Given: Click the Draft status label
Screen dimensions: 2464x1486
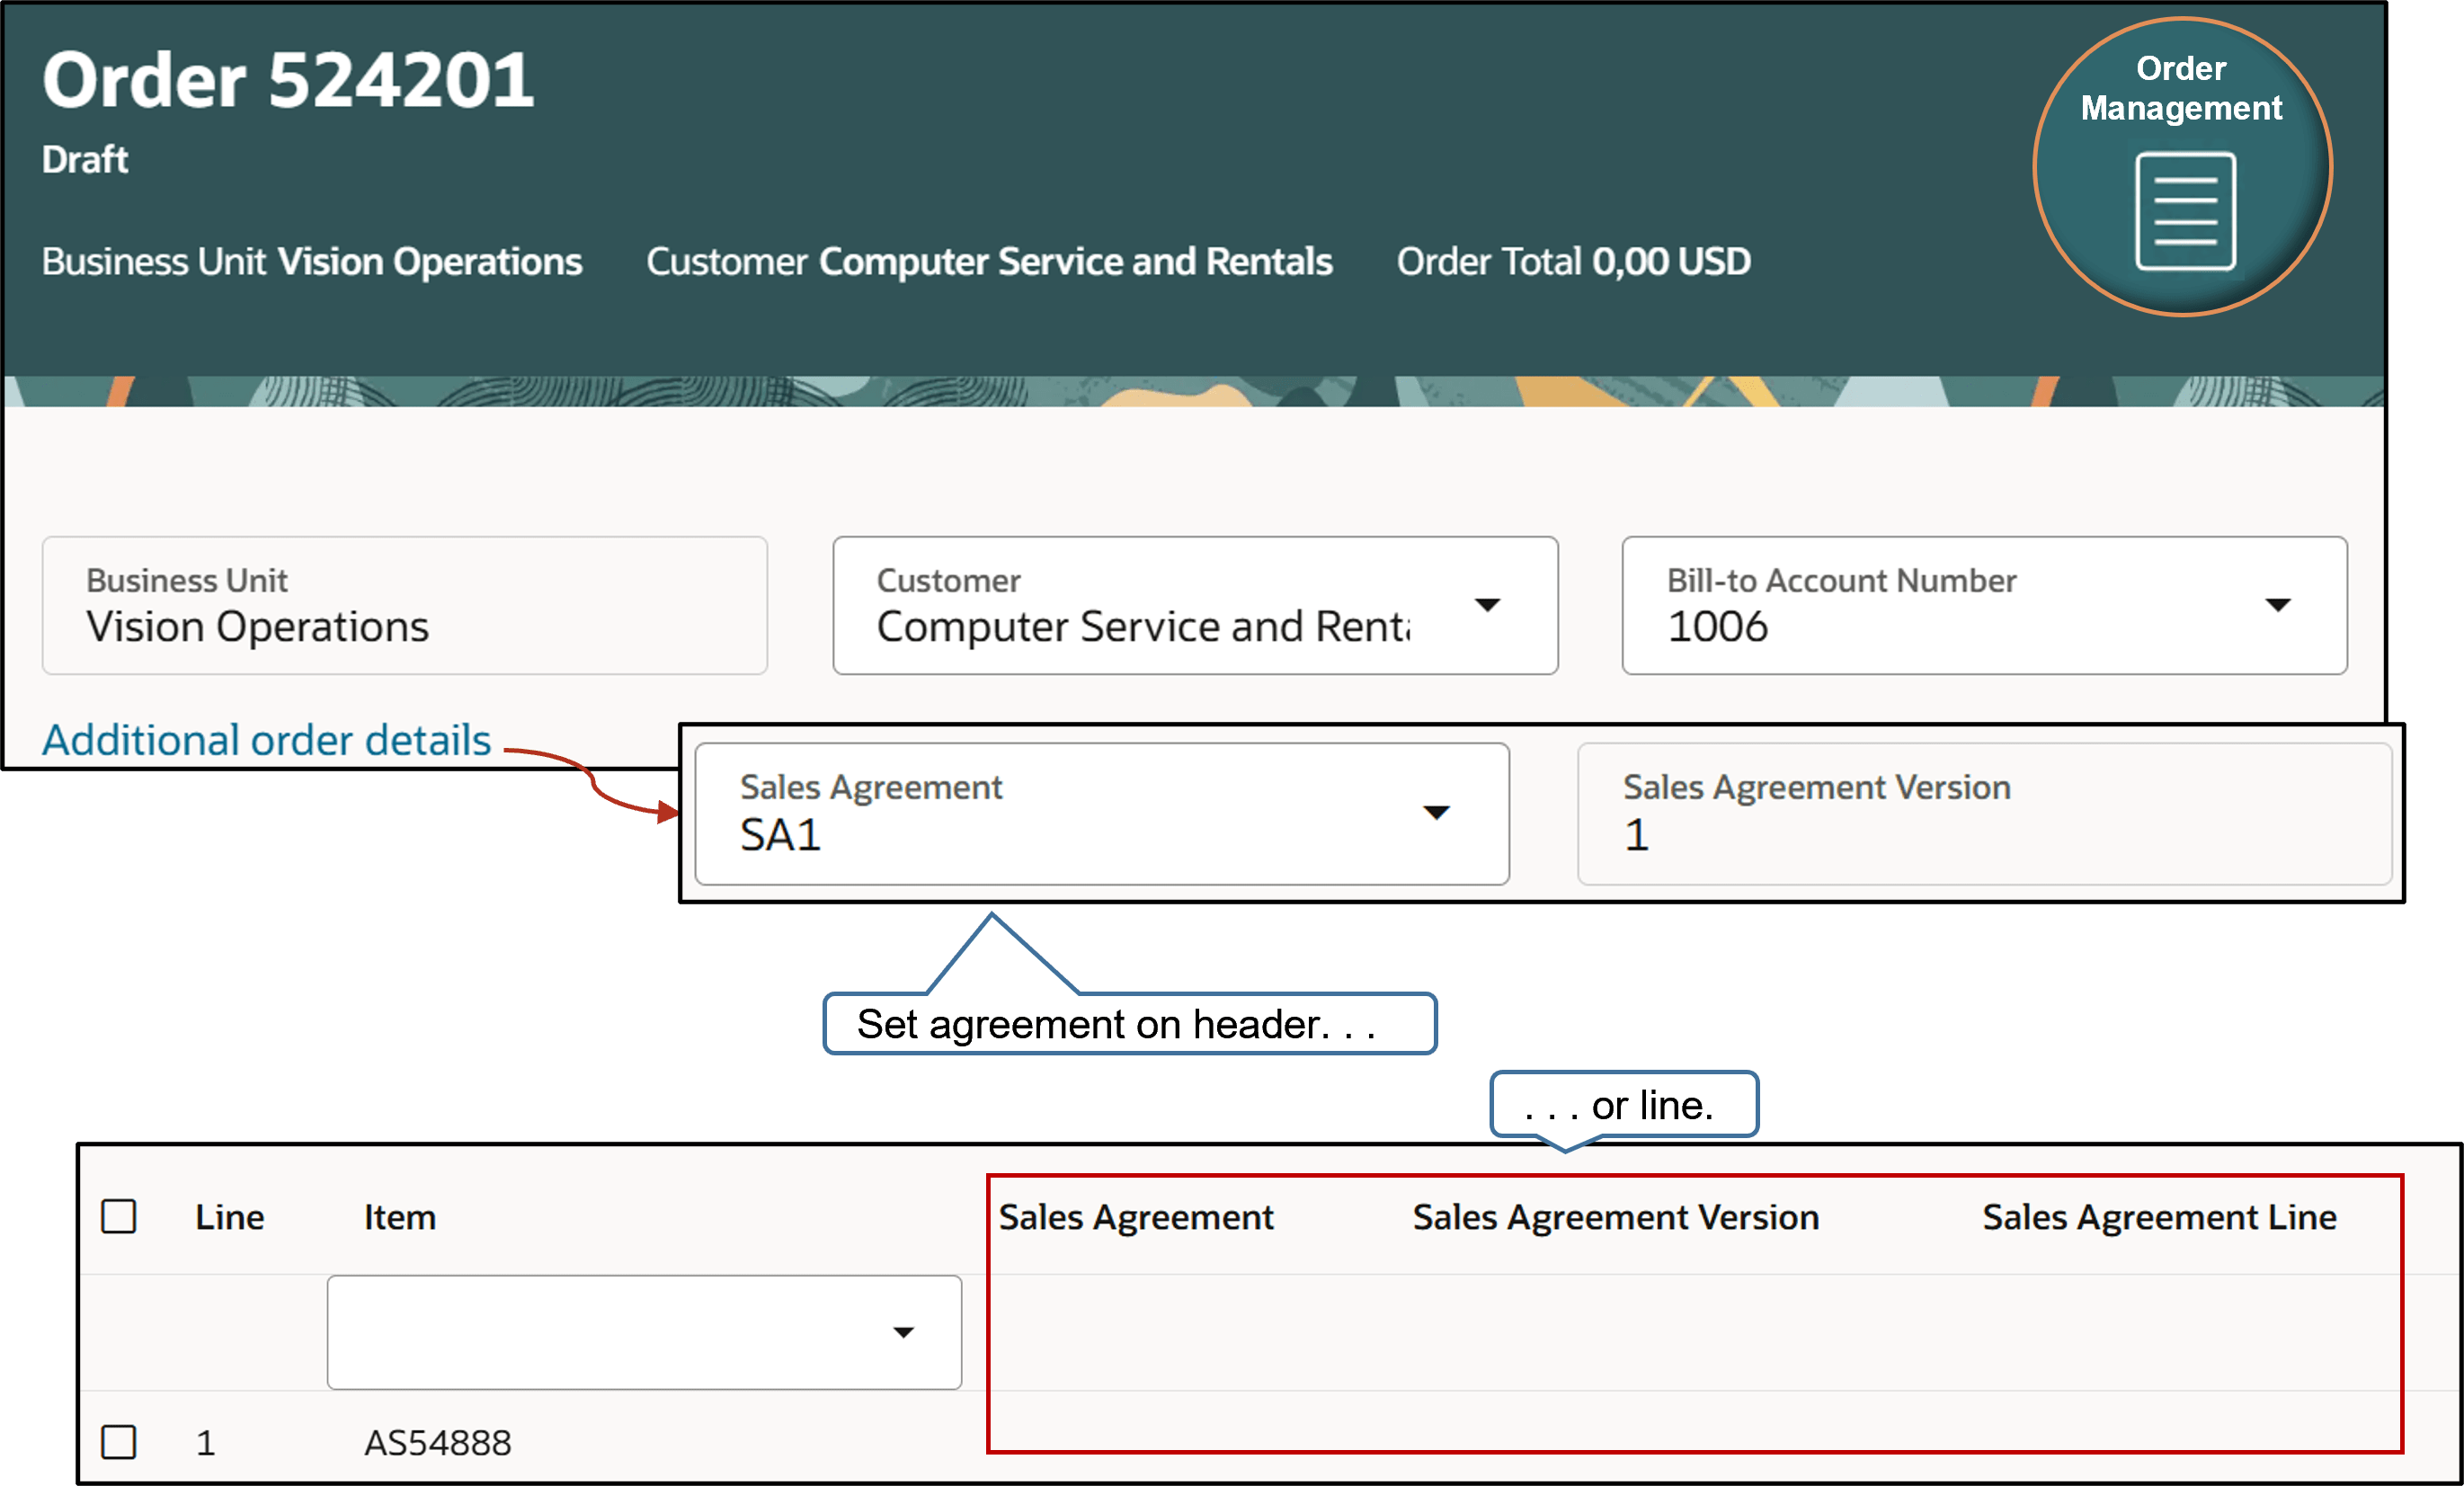Looking at the screenshot, I should coord(83,159).
